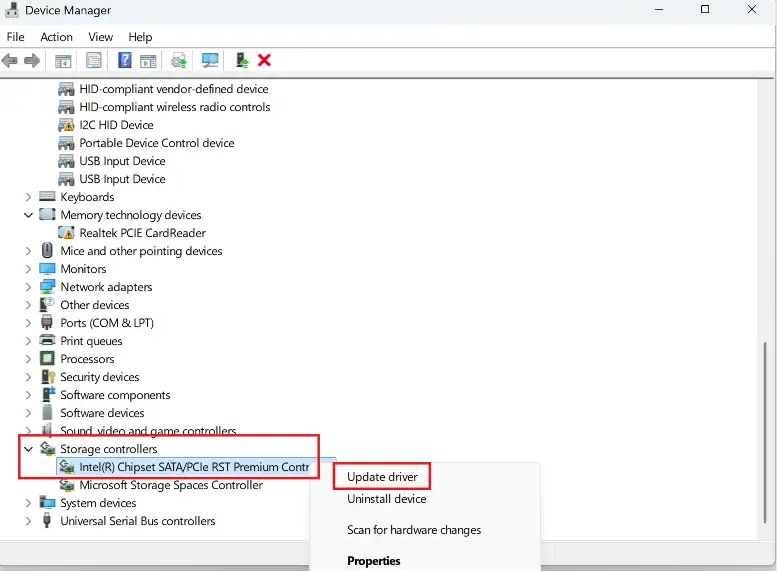Click the Other devices category icon
Viewport: 777px width, 572px height.
pyautogui.click(x=47, y=304)
